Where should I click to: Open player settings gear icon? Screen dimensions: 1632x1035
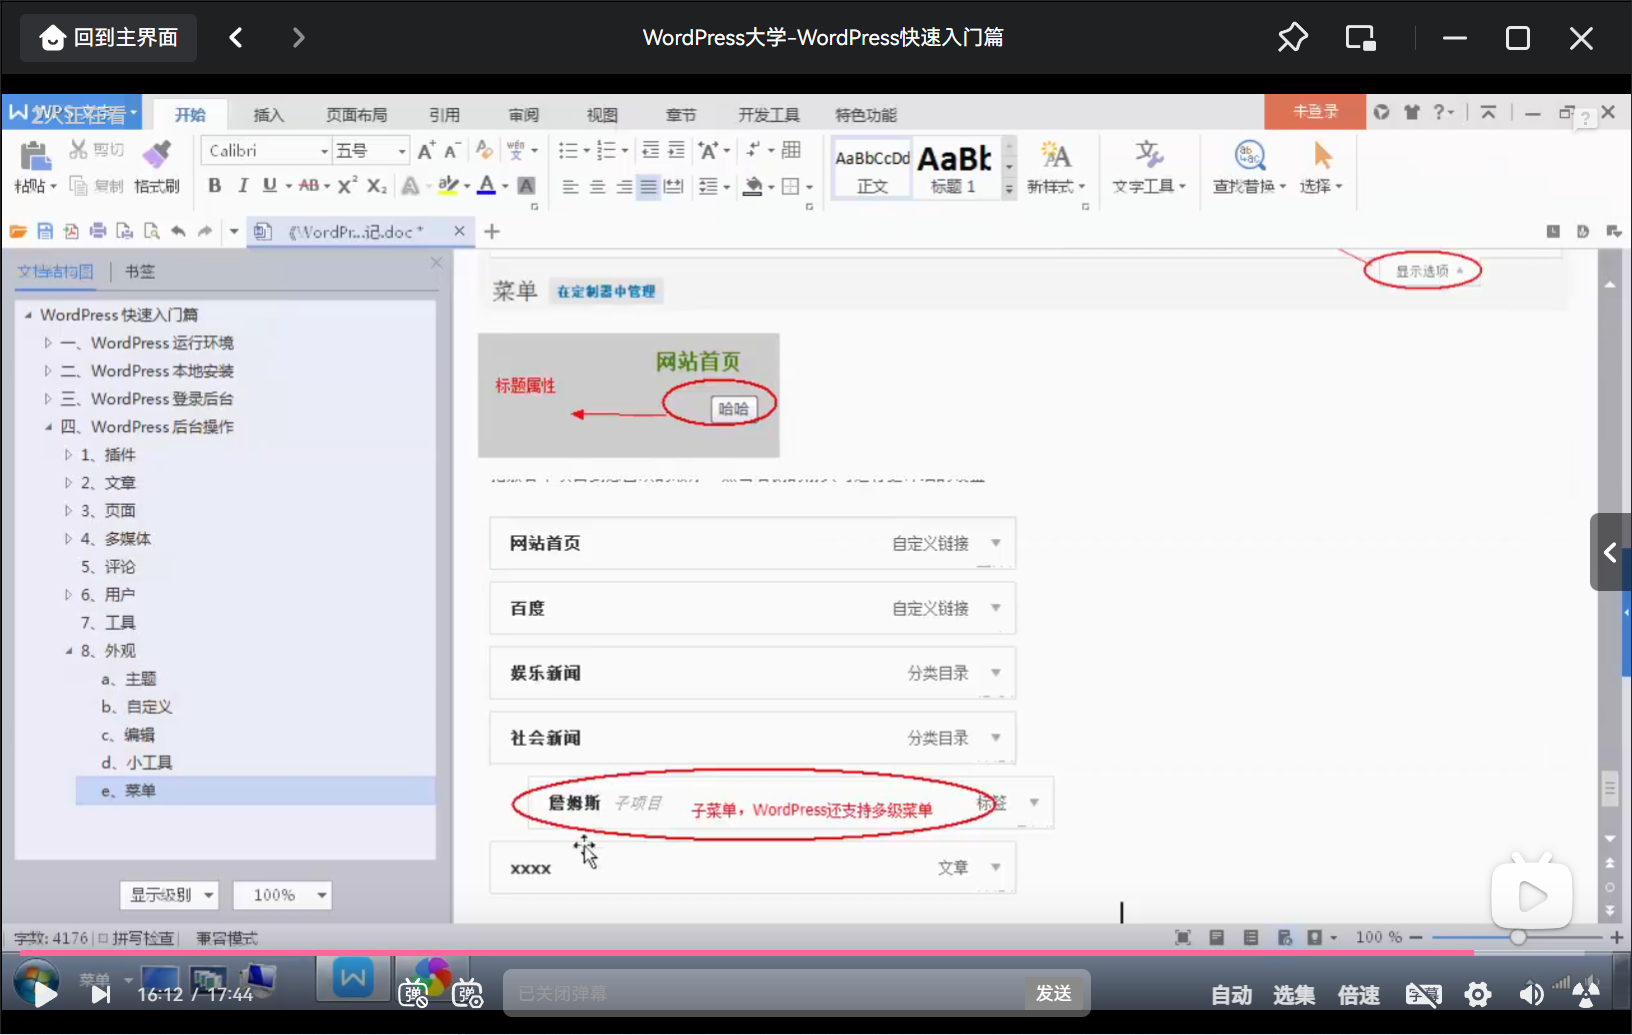coord(1478,994)
